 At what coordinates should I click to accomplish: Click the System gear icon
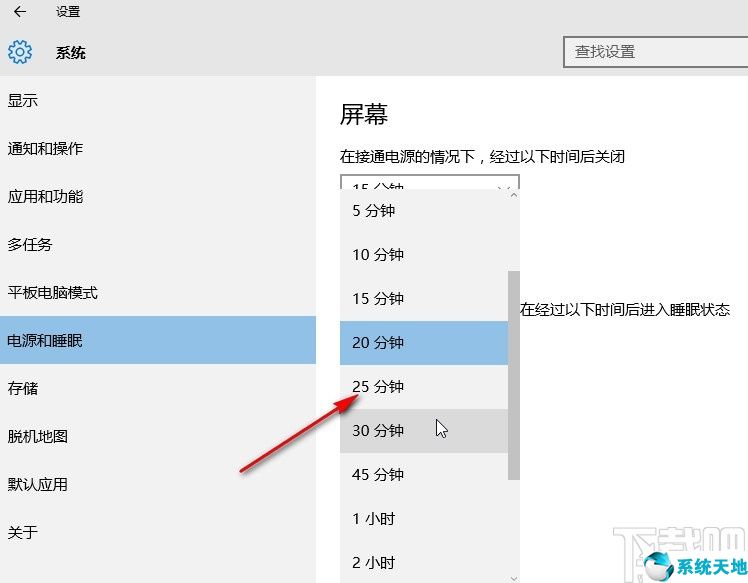(x=20, y=52)
